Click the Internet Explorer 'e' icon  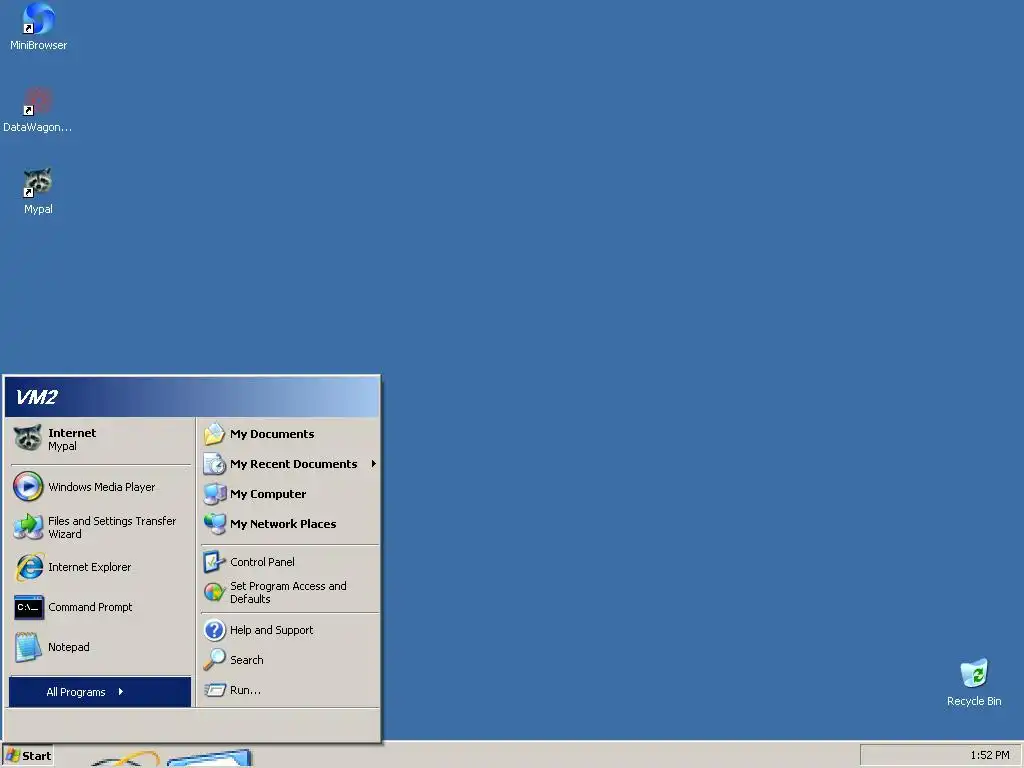pos(28,567)
